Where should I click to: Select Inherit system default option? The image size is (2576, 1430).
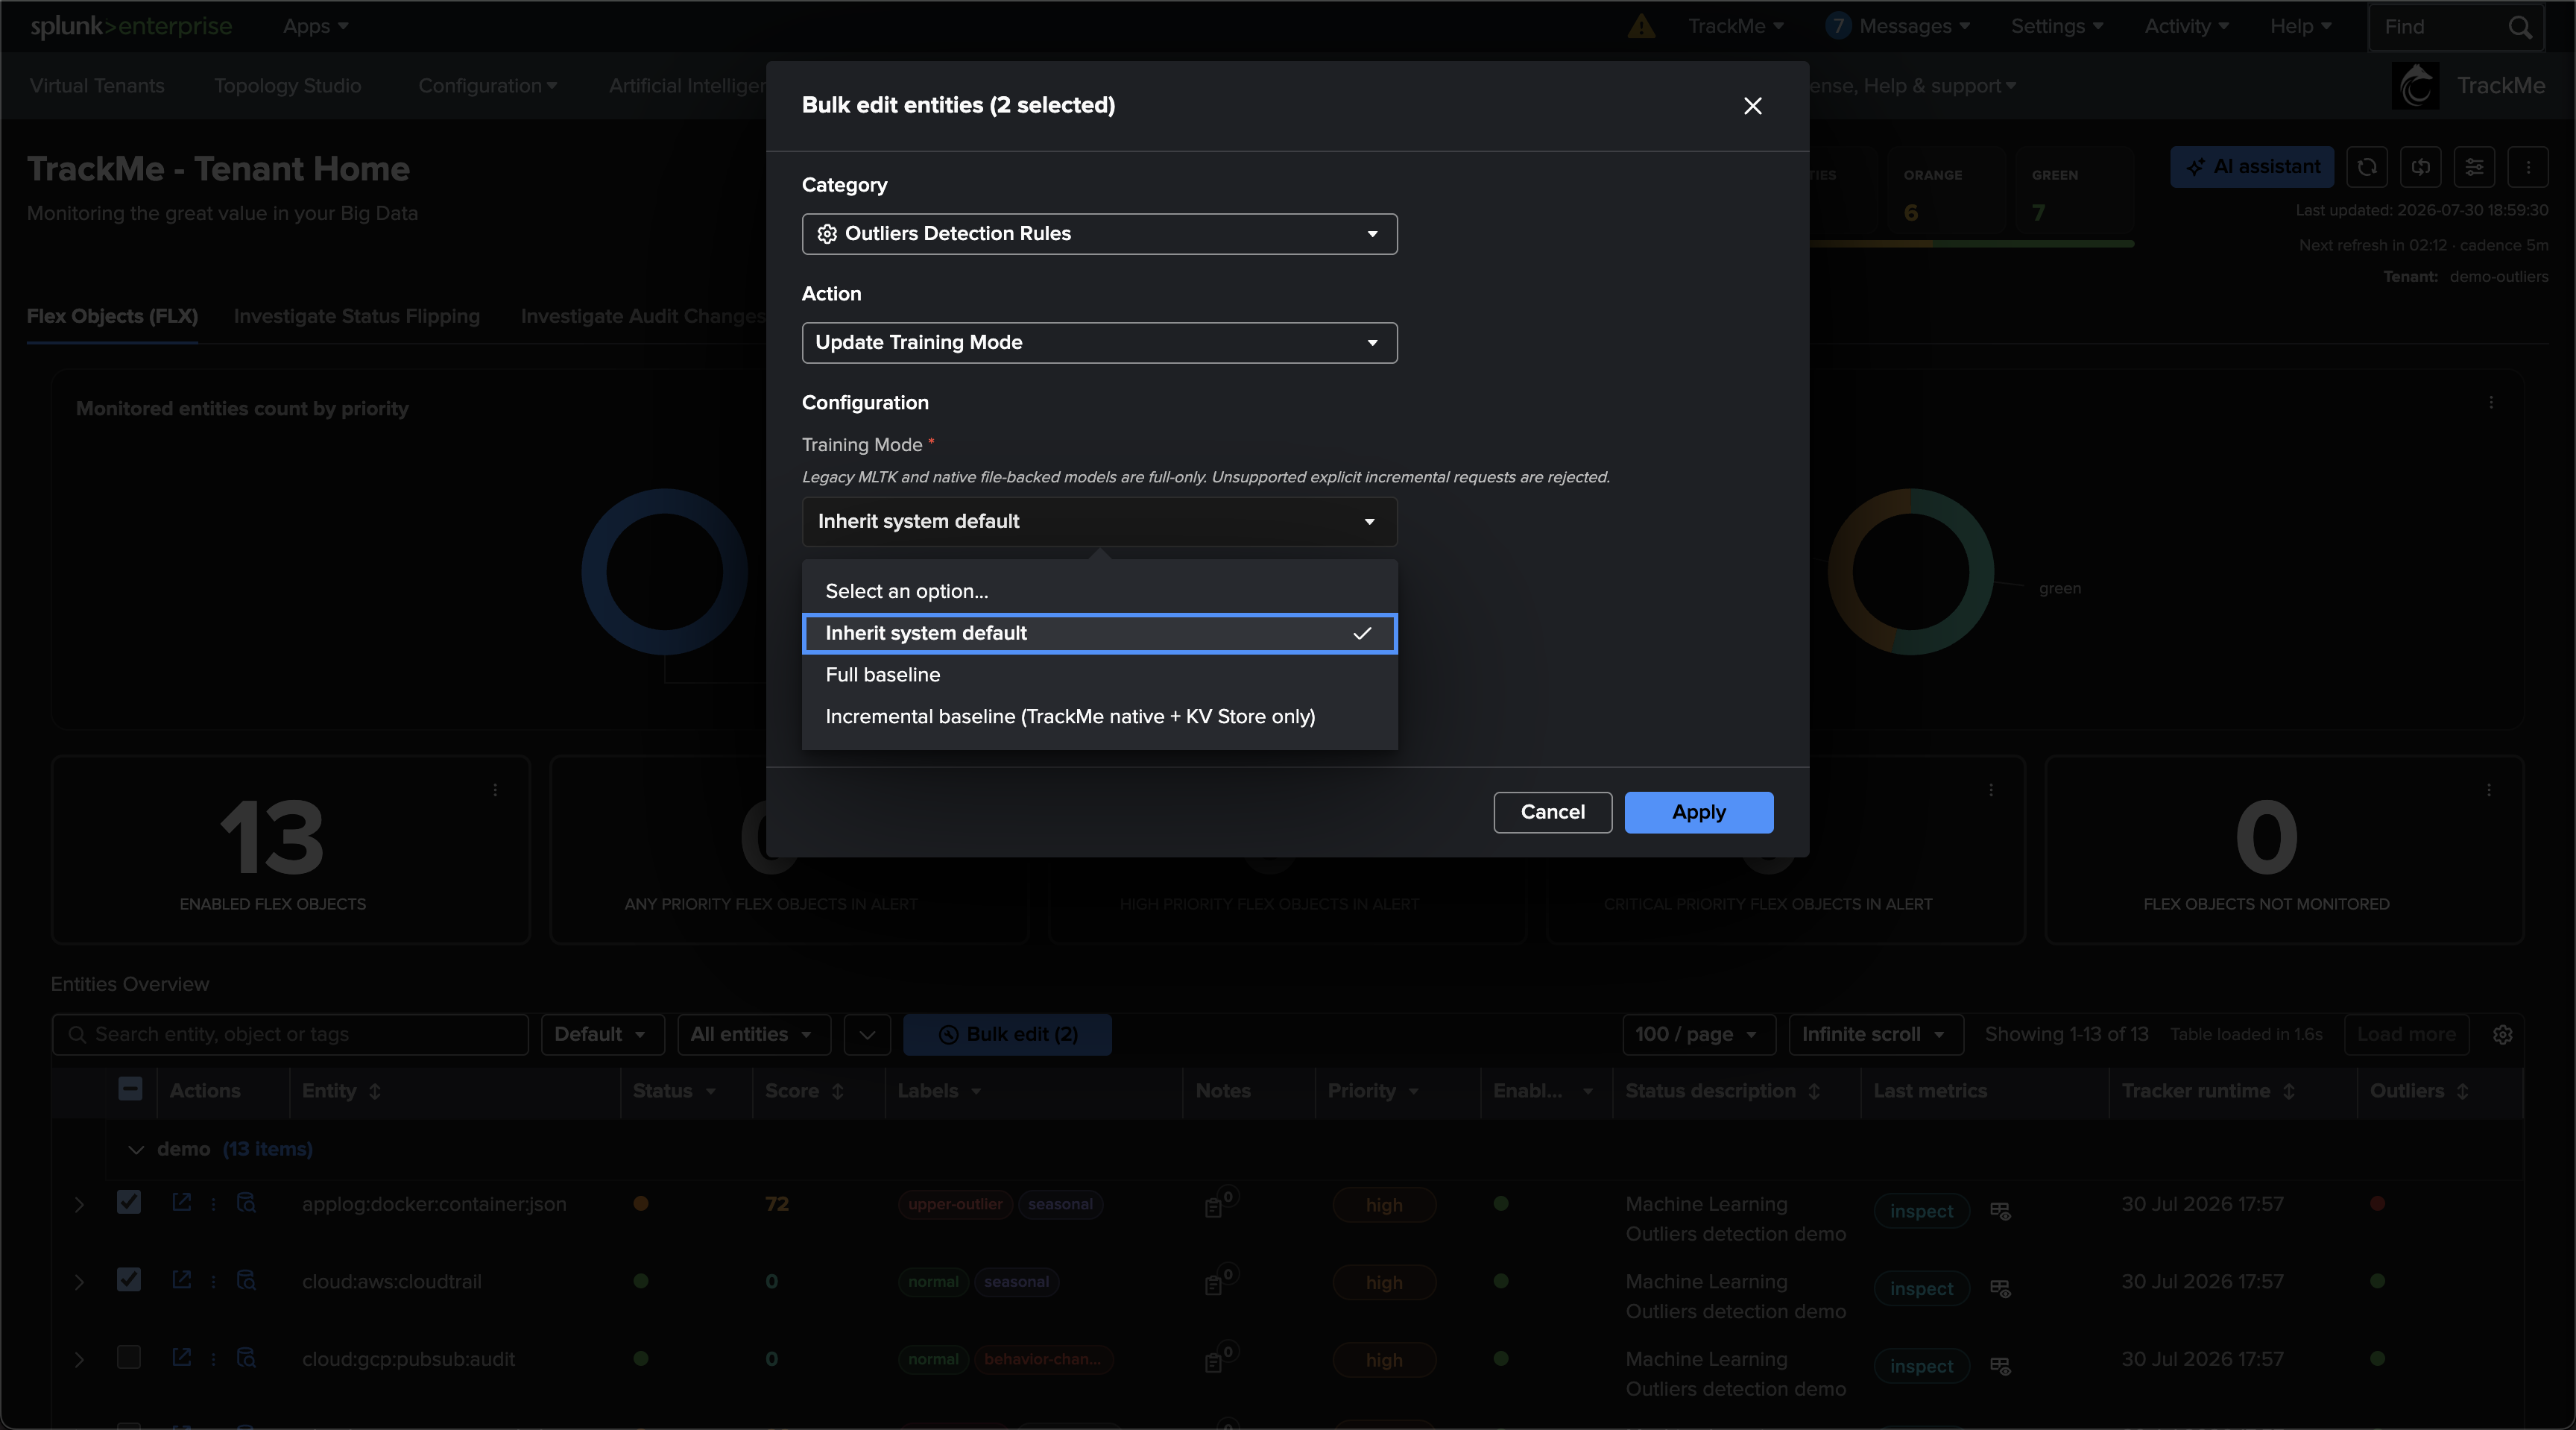(1099, 633)
